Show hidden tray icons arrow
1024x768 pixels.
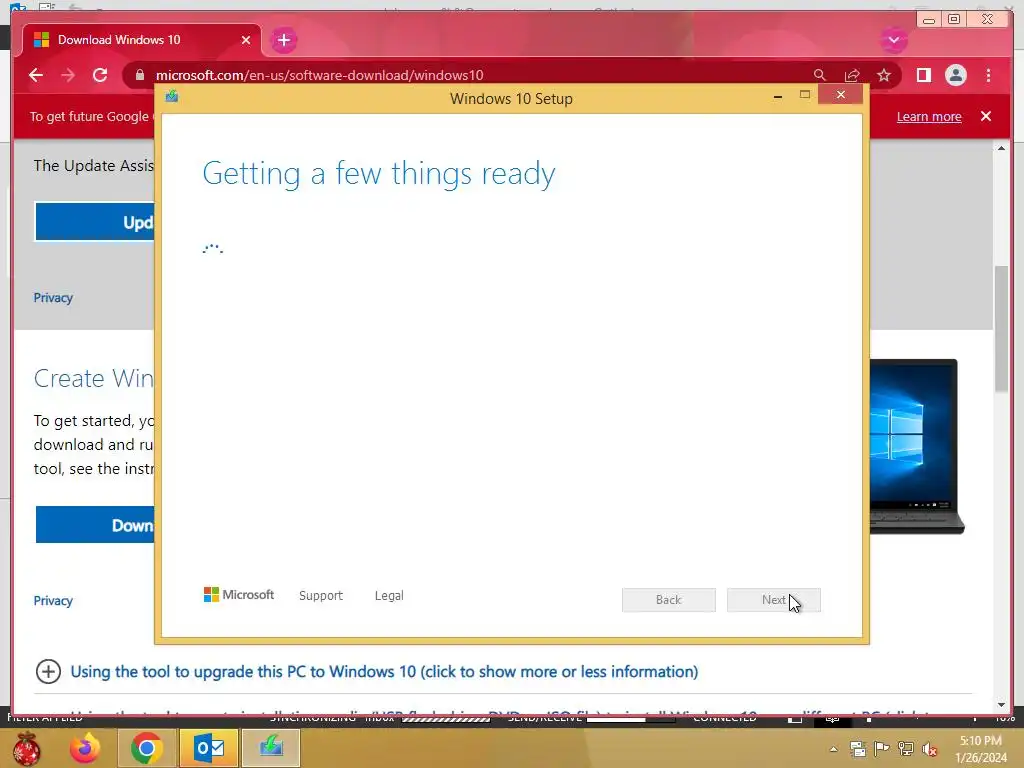pyautogui.click(x=833, y=749)
